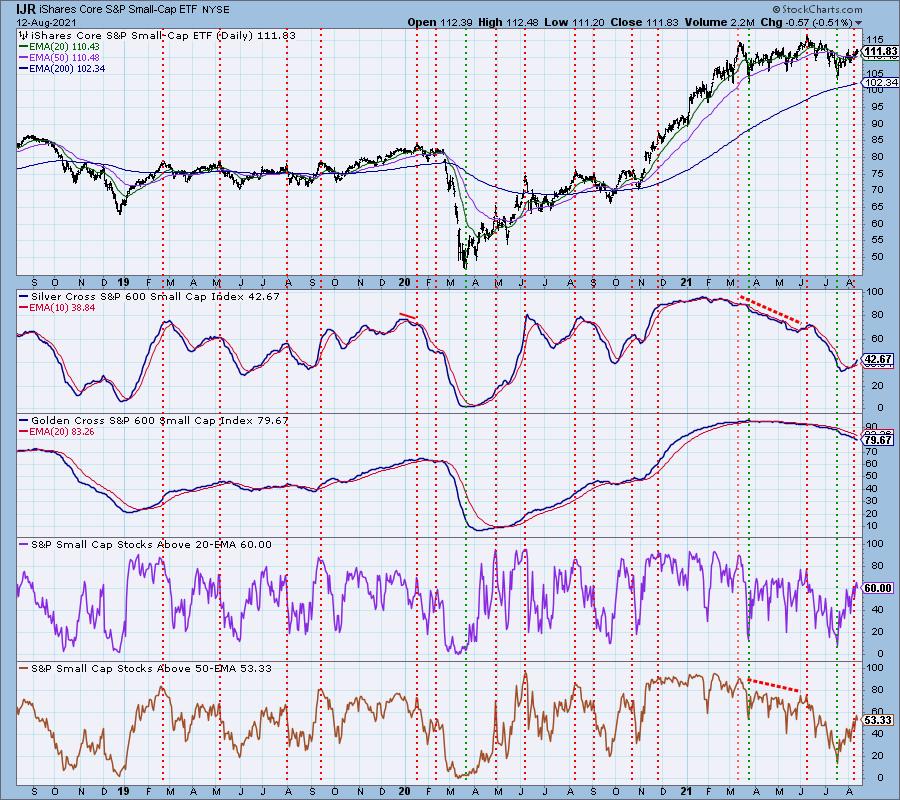
Task: Click the 102.34 price tag on the right axis
Action: coord(881,83)
